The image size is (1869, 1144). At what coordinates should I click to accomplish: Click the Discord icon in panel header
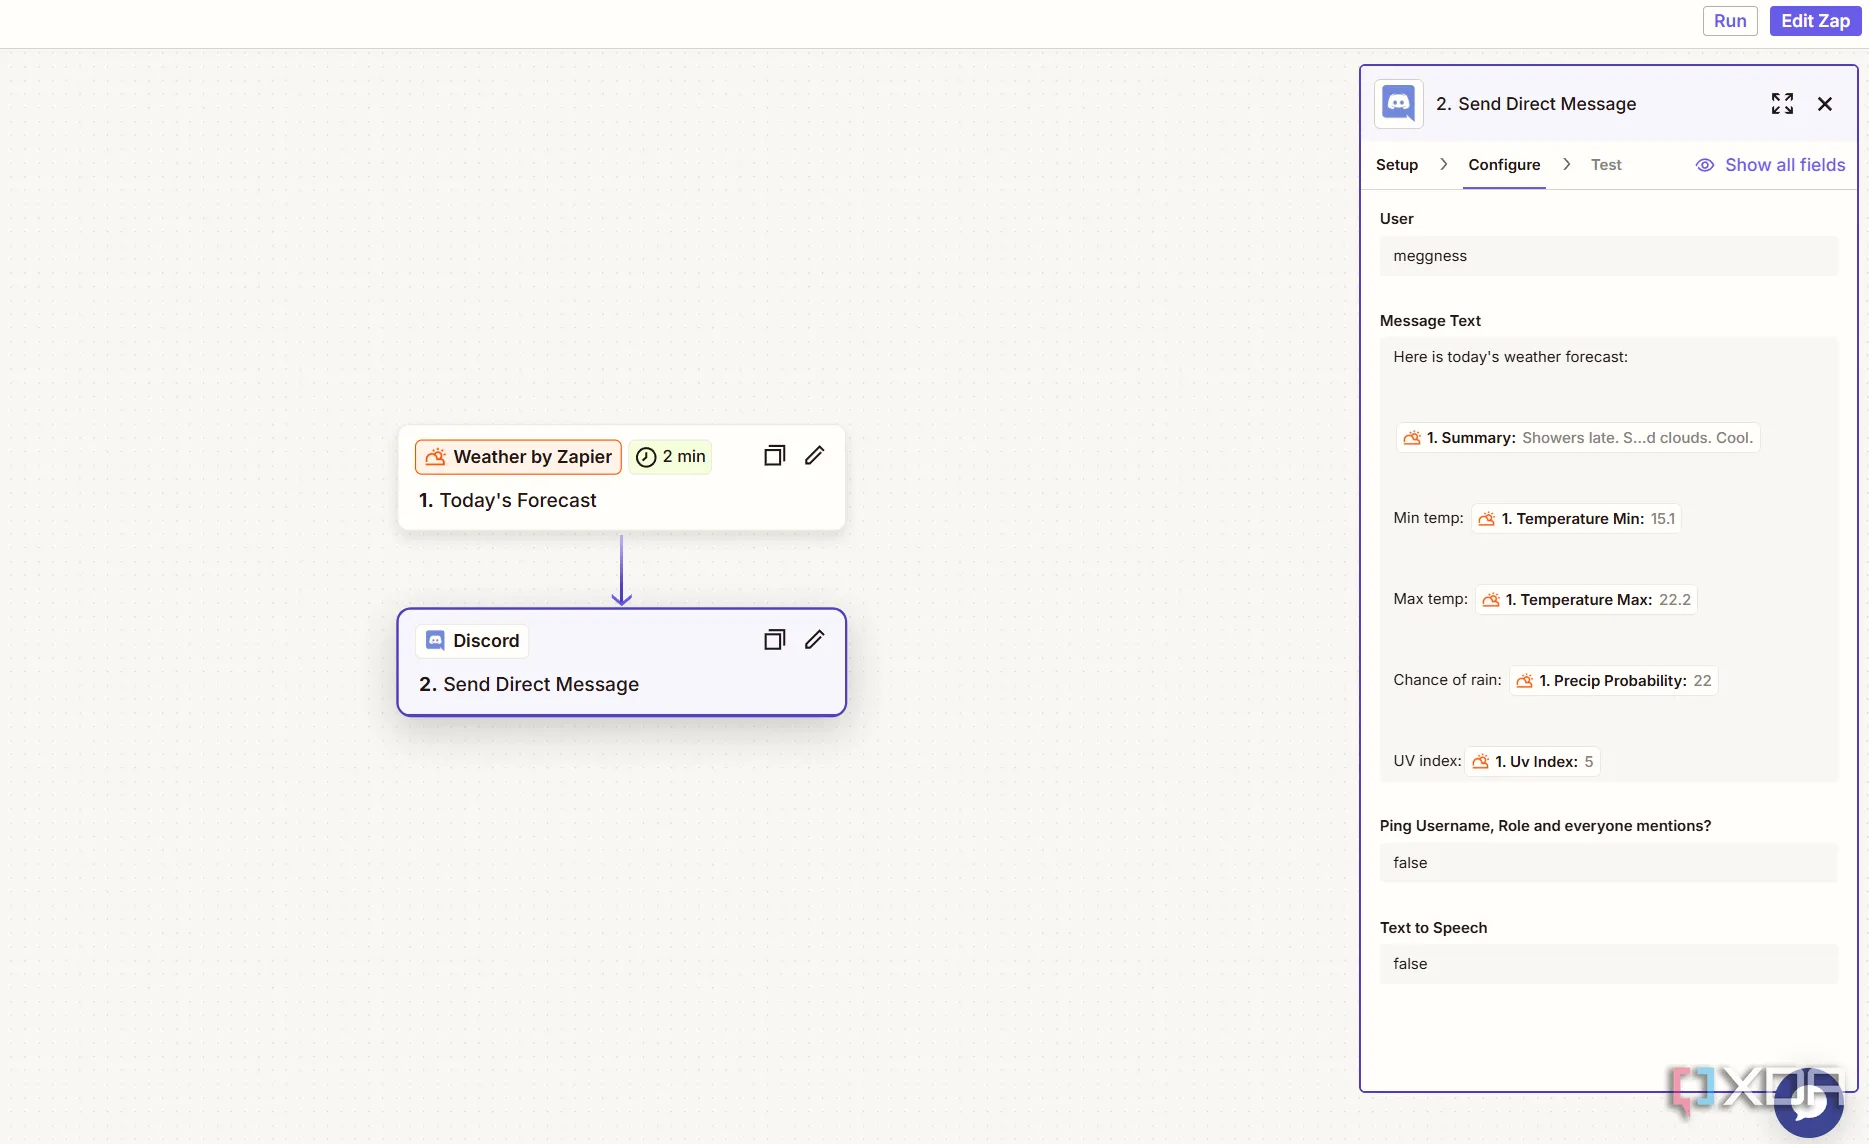[x=1398, y=104]
